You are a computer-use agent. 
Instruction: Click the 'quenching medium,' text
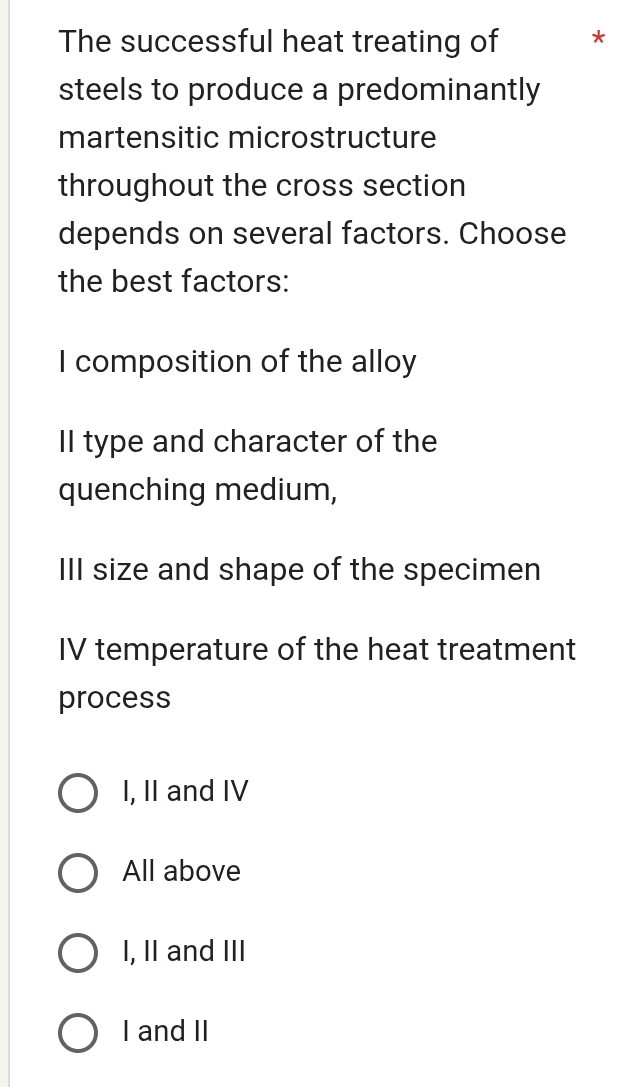click(x=198, y=490)
